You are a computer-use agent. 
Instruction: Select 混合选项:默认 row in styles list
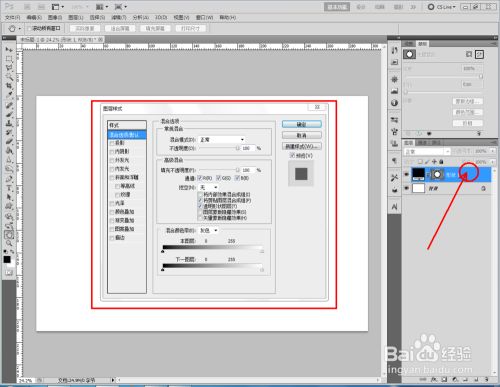[127, 135]
